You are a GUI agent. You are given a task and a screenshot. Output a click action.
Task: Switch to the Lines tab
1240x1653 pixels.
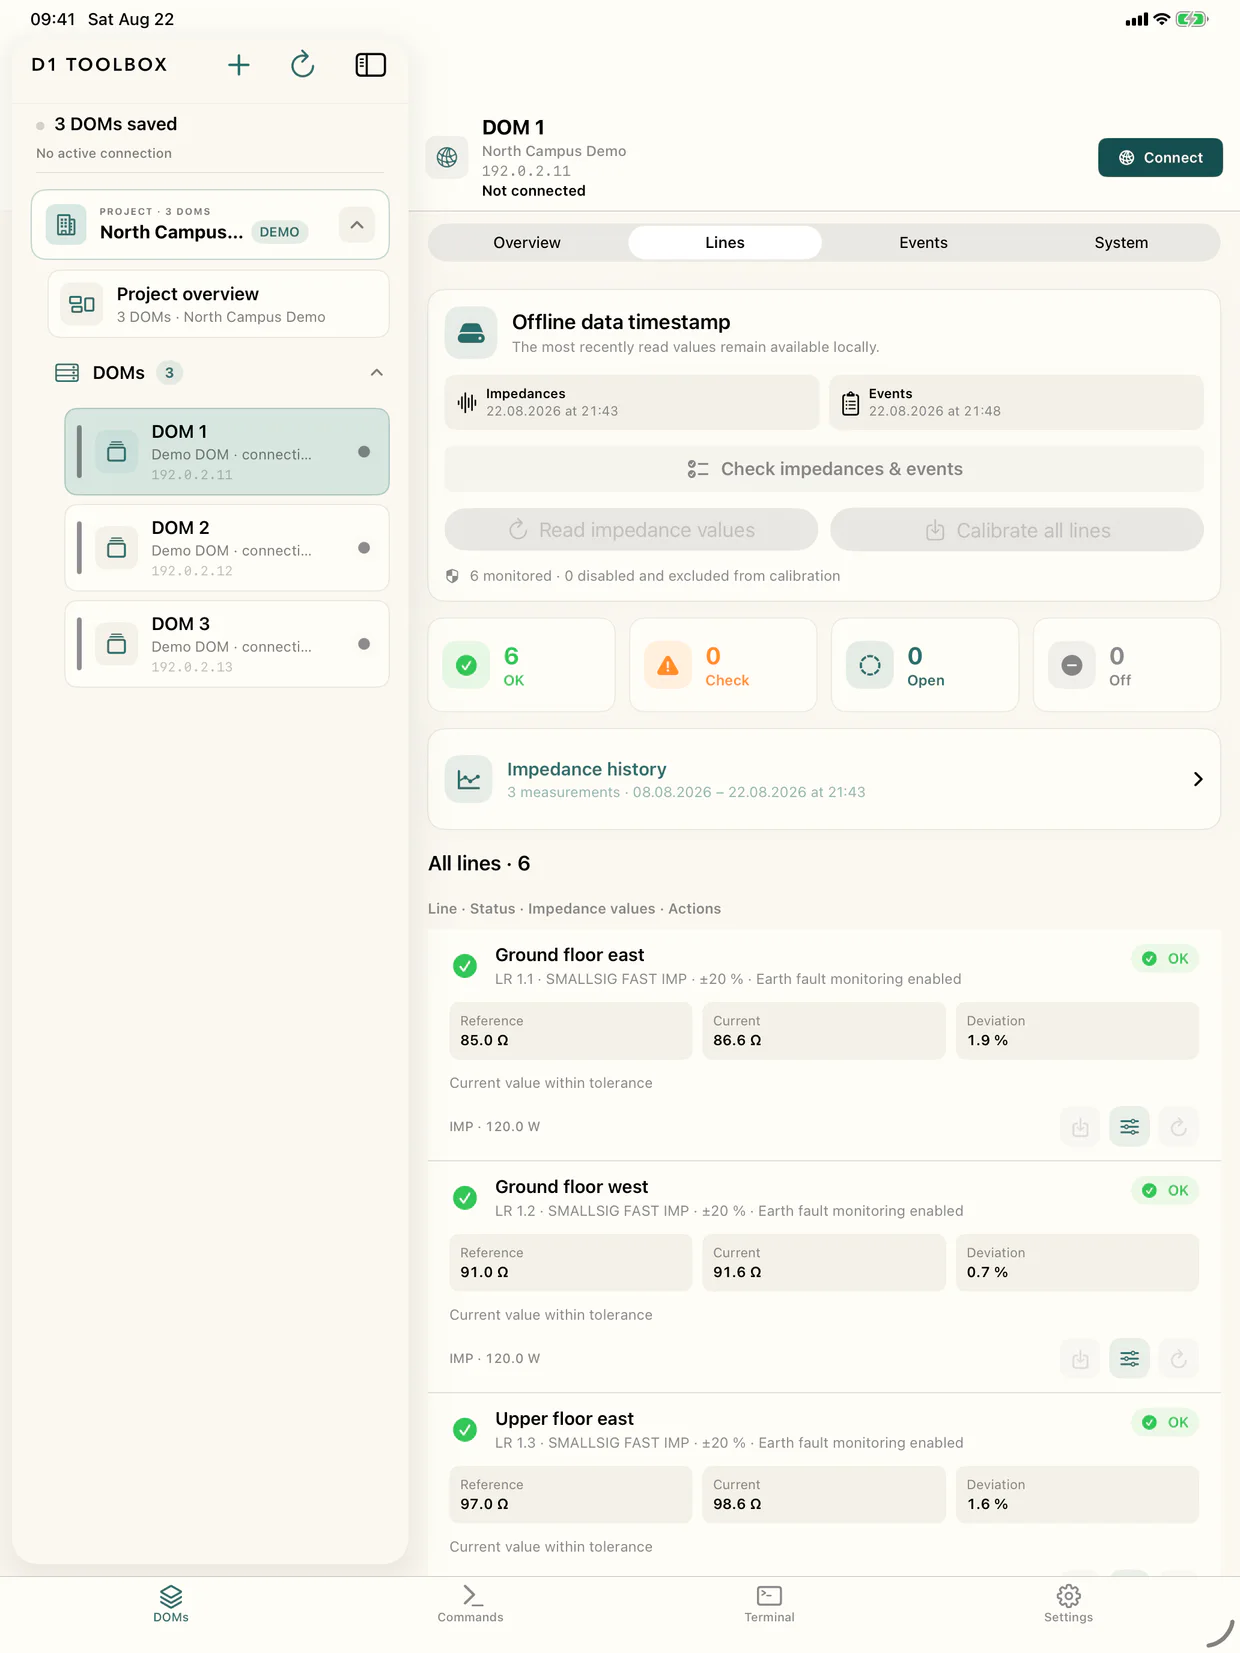(x=725, y=243)
